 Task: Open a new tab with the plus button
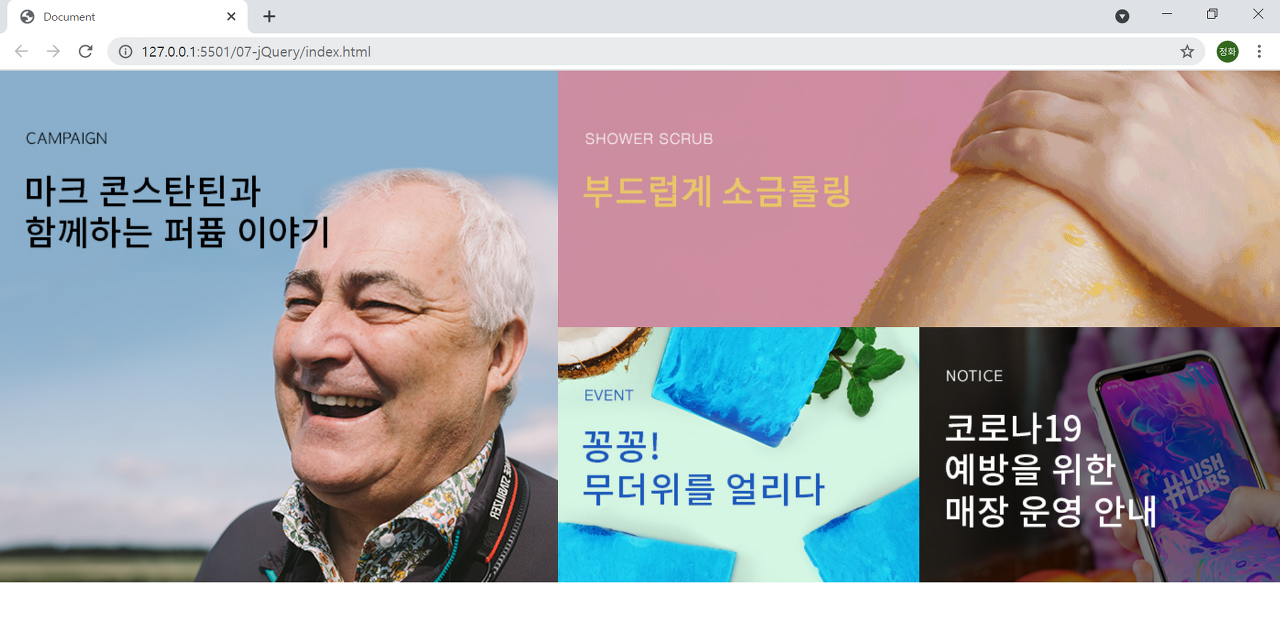point(269,16)
